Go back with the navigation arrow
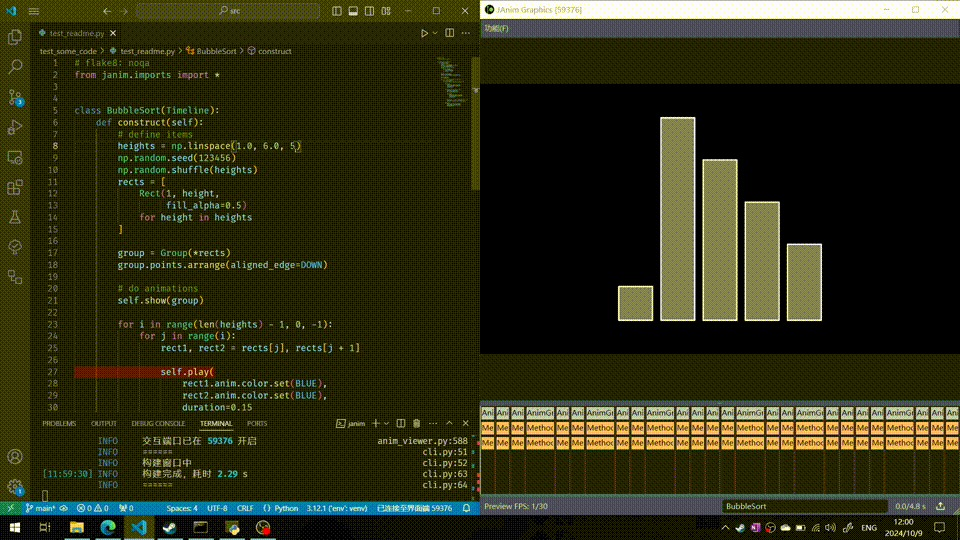The width and height of the screenshot is (960, 540). [107, 11]
